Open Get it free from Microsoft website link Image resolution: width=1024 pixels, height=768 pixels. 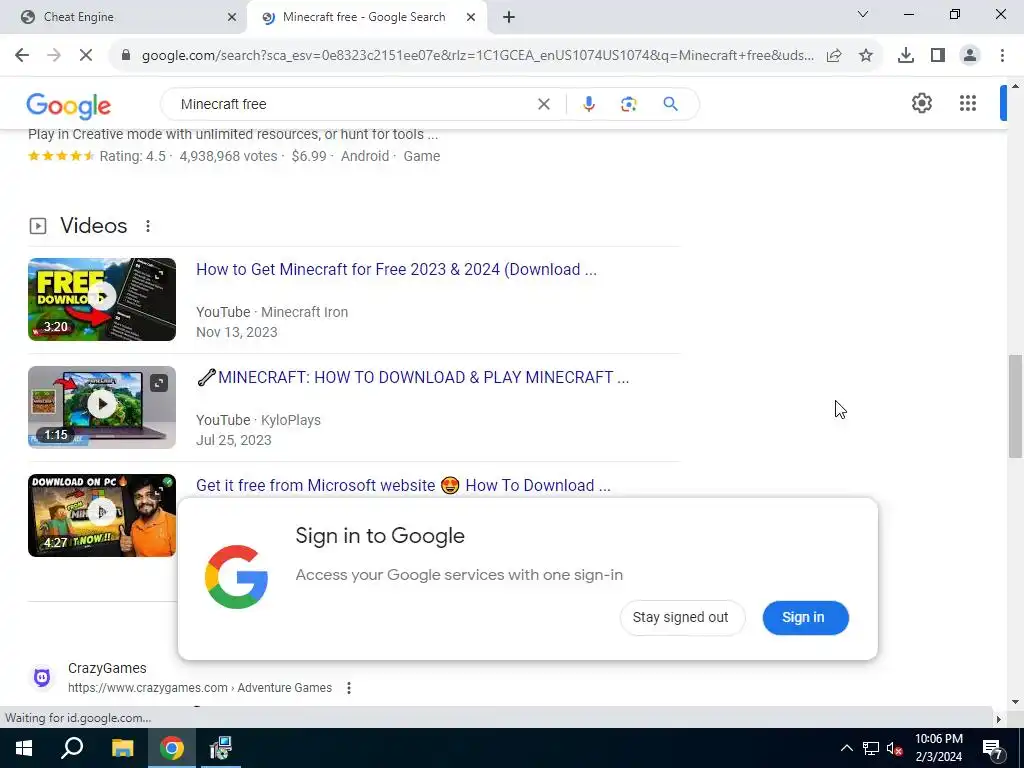(x=403, y=485)
